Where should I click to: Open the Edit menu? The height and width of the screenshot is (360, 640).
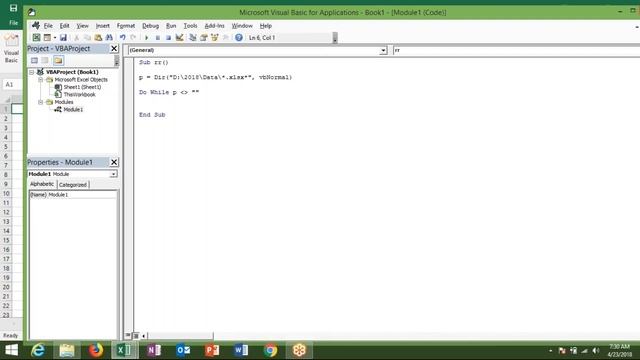64,26
